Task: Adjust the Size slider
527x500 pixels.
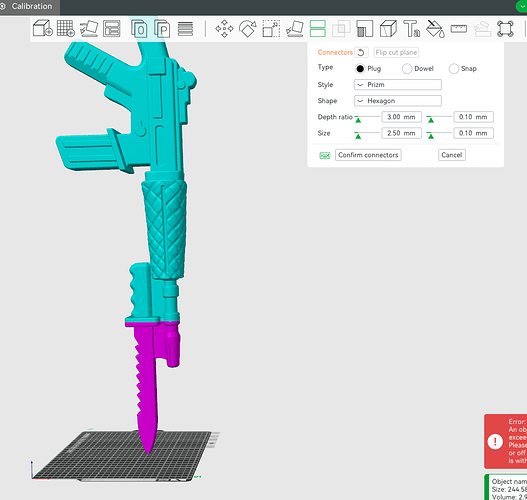Action: (x=367, y=134)
